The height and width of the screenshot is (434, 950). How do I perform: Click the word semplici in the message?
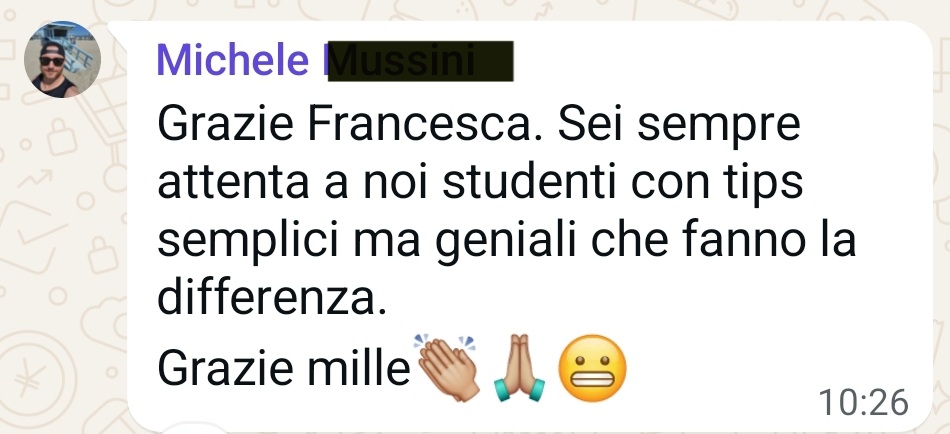point(247,242)
